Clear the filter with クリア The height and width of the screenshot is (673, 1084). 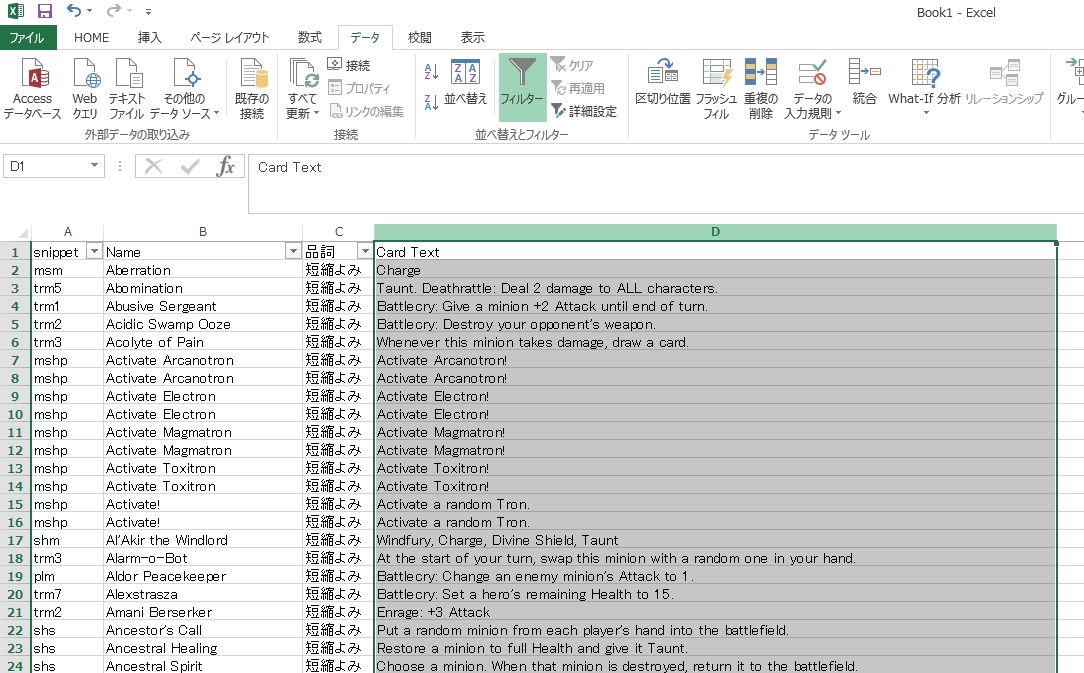pyautogui.click(x=572, y=65)
